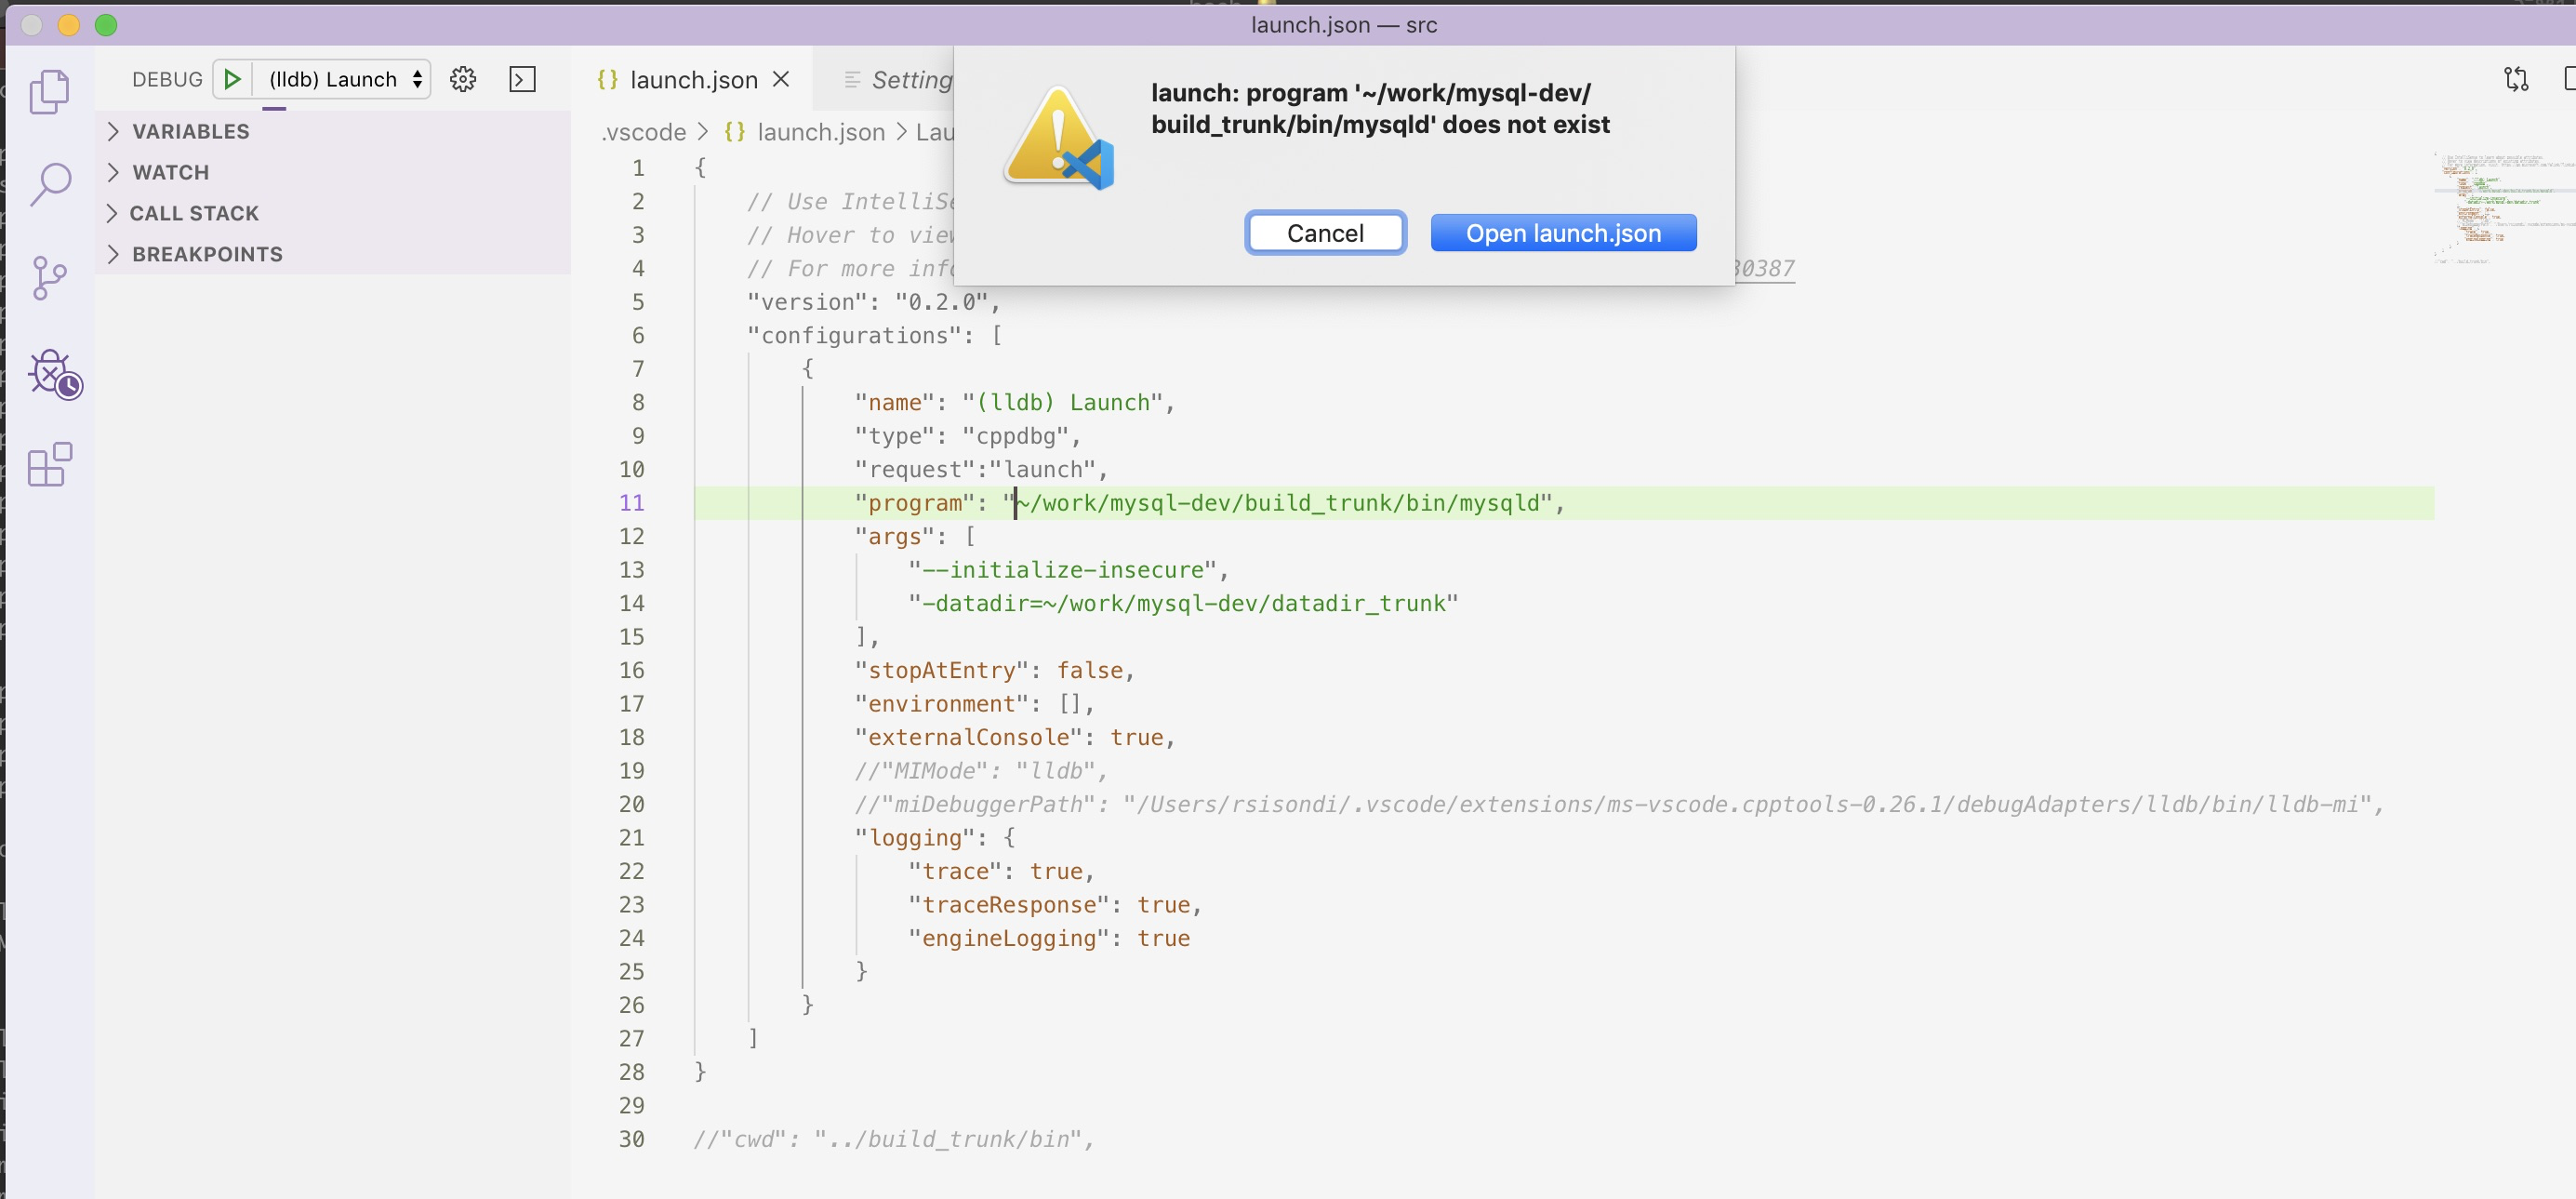Open the Extensions panel

pos(49,465)
